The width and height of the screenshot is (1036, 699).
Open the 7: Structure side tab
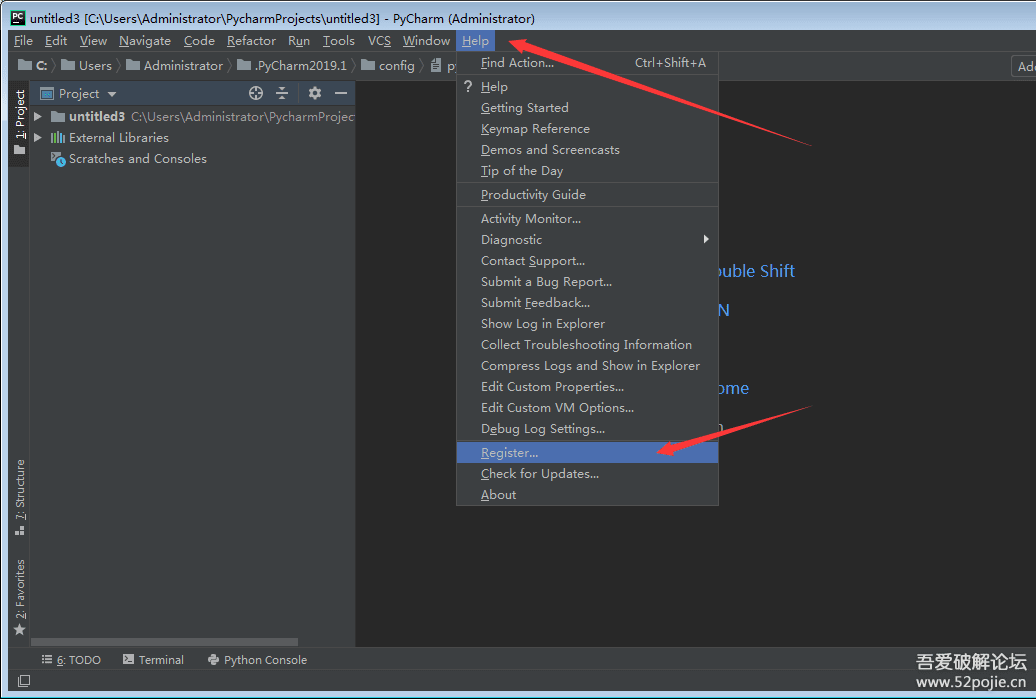[20, 497]
